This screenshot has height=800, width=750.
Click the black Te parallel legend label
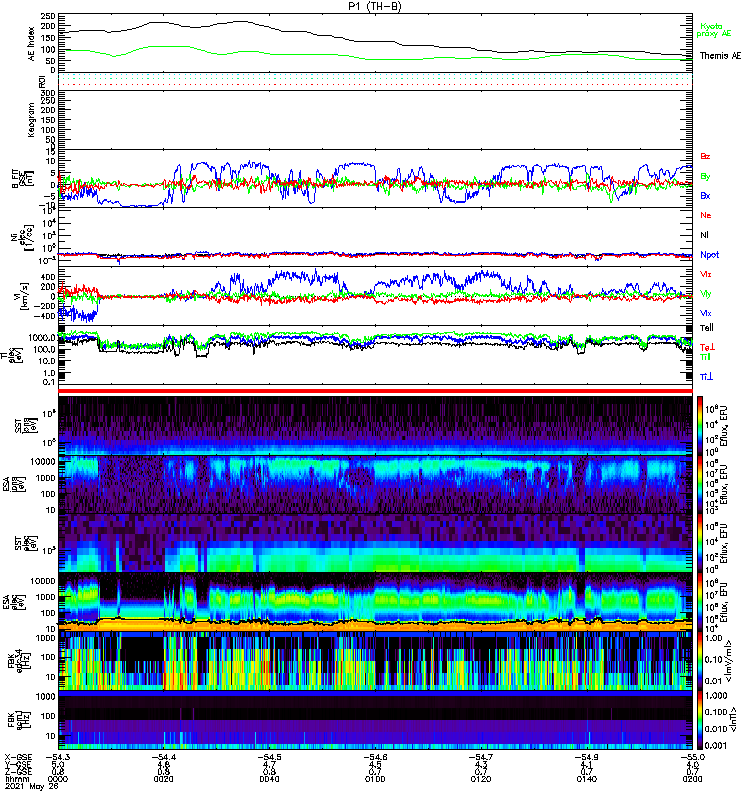pos(707,328)
